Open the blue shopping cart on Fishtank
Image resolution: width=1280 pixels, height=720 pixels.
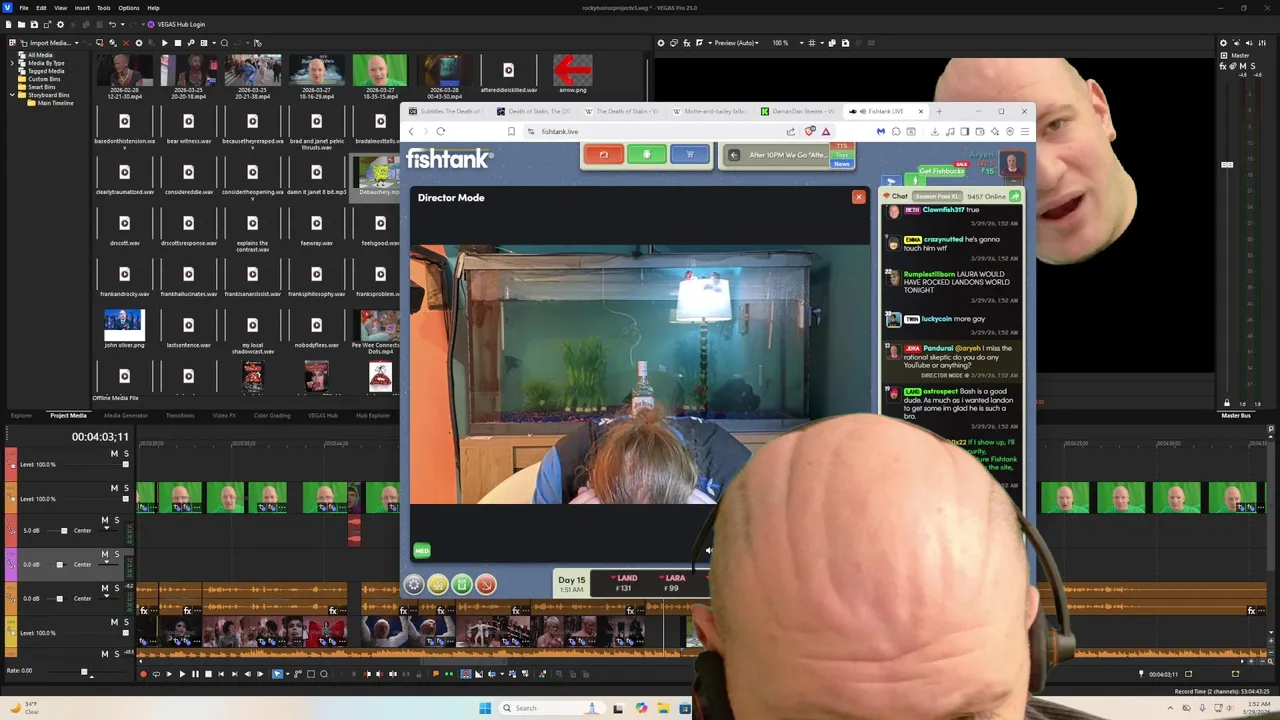(x=690, y=154)
